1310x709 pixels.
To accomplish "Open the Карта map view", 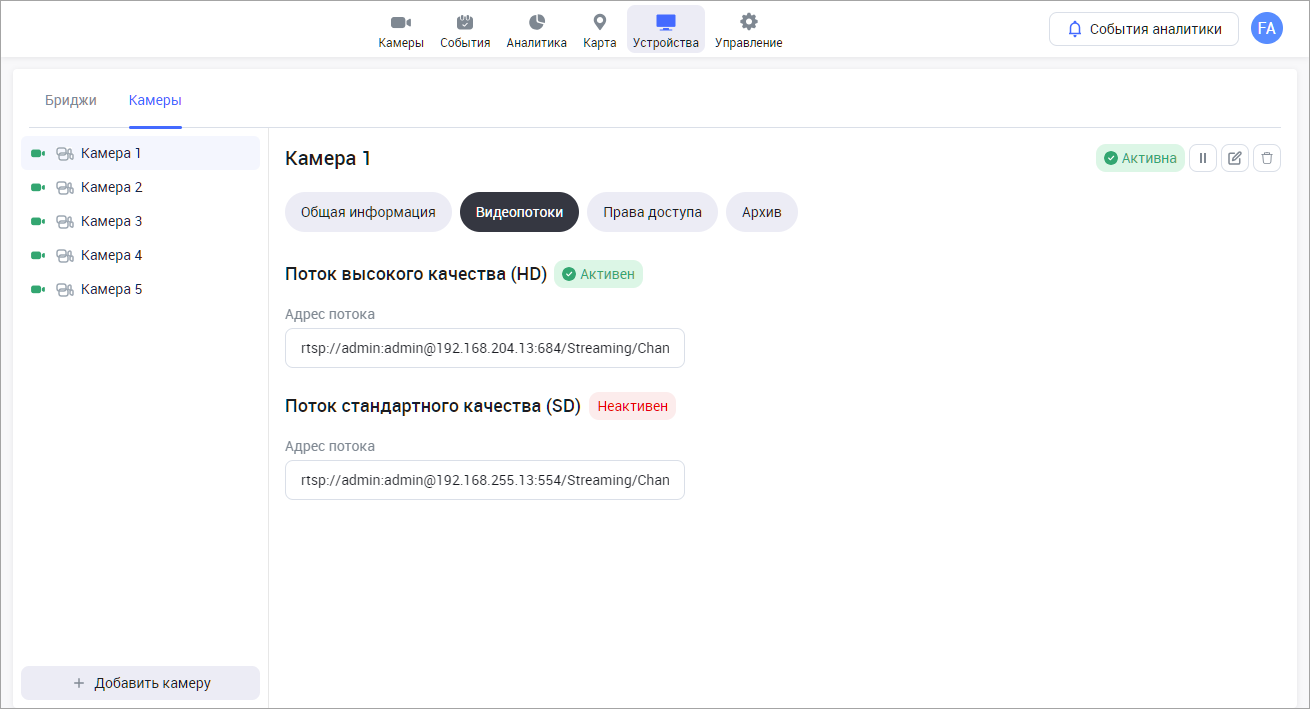I will tap(599, 30).
